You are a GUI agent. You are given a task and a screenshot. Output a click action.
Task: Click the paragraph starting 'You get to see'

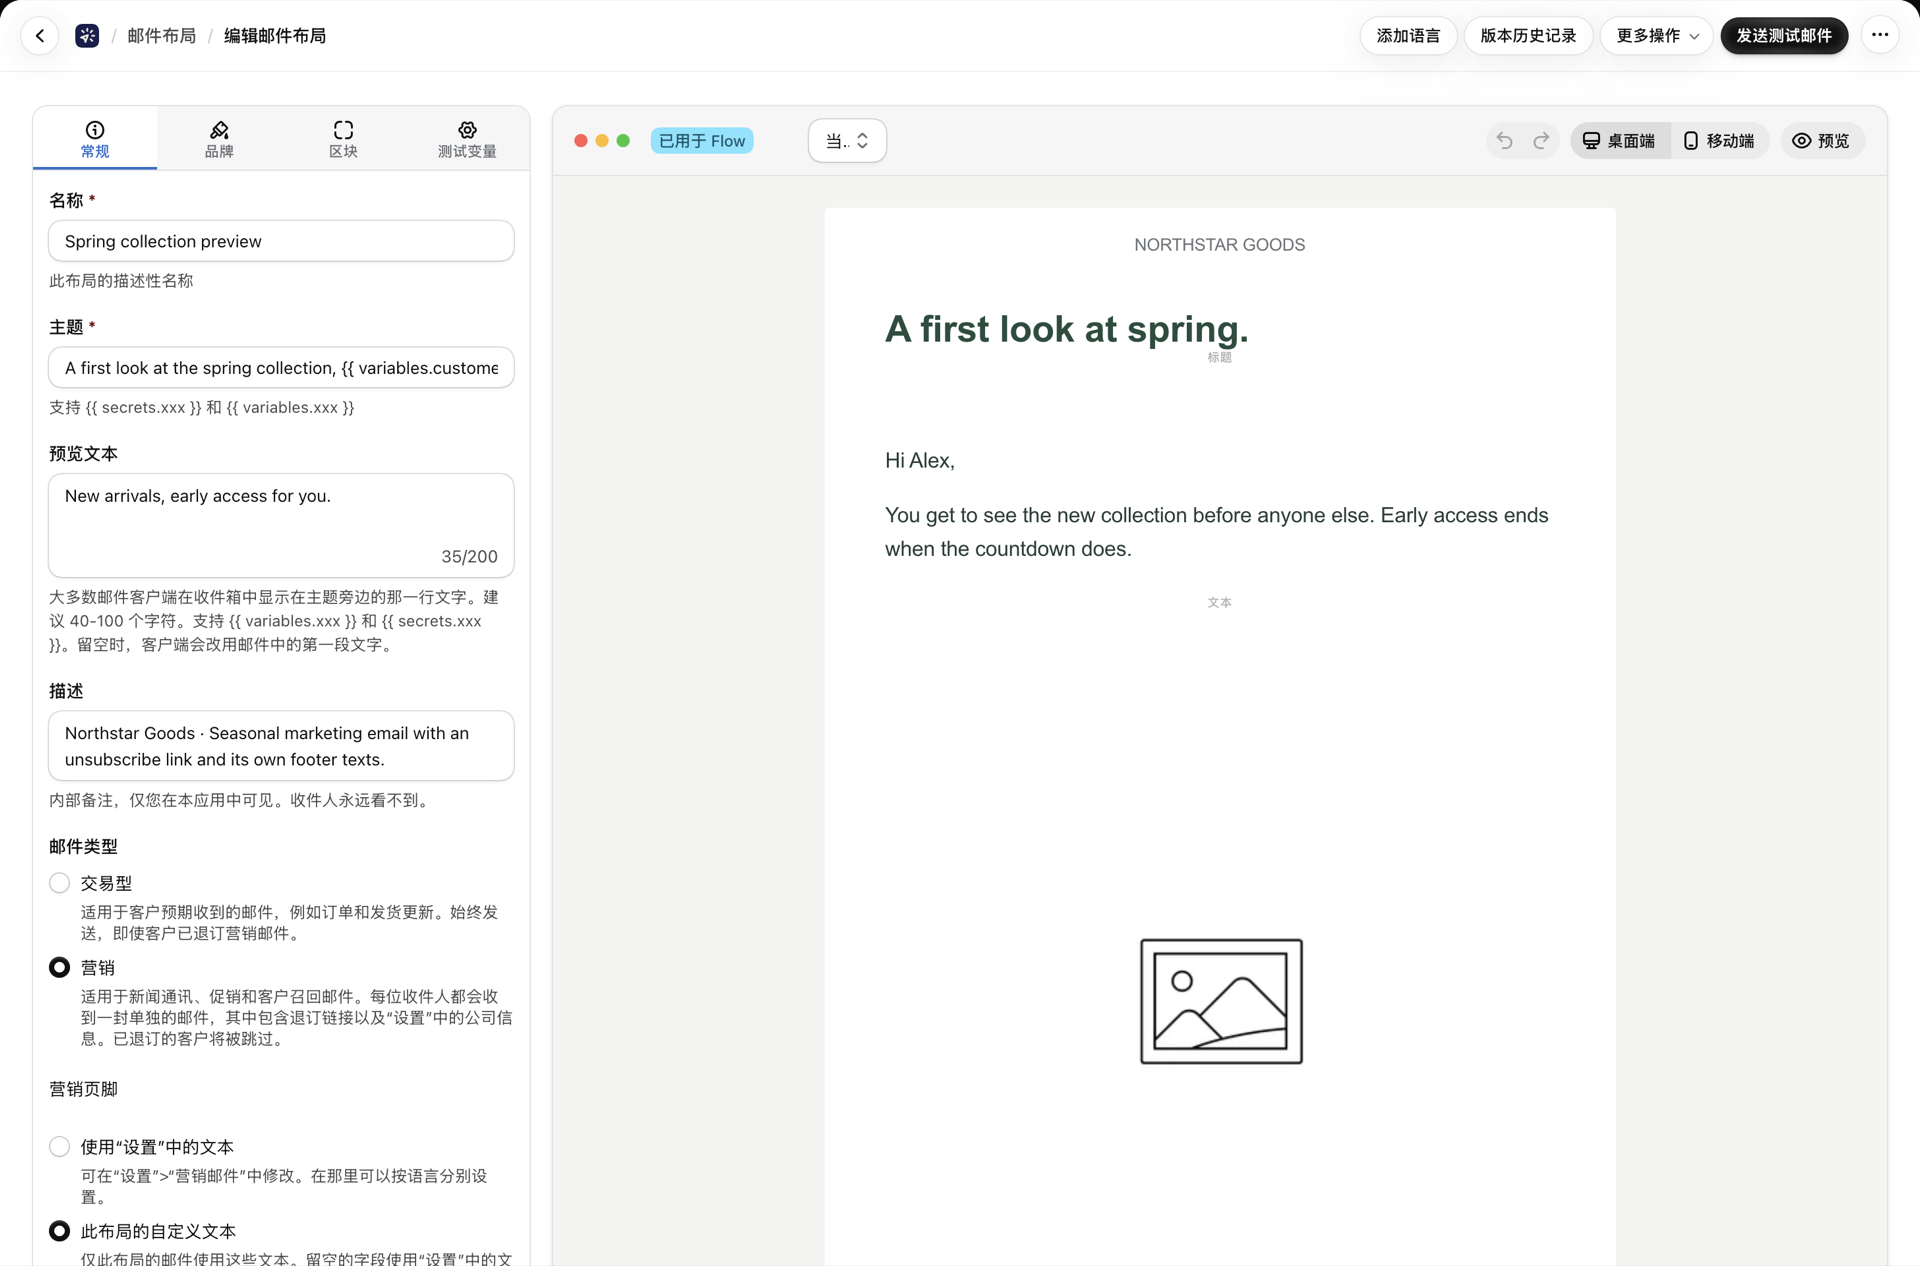(x=1219, y=532)
